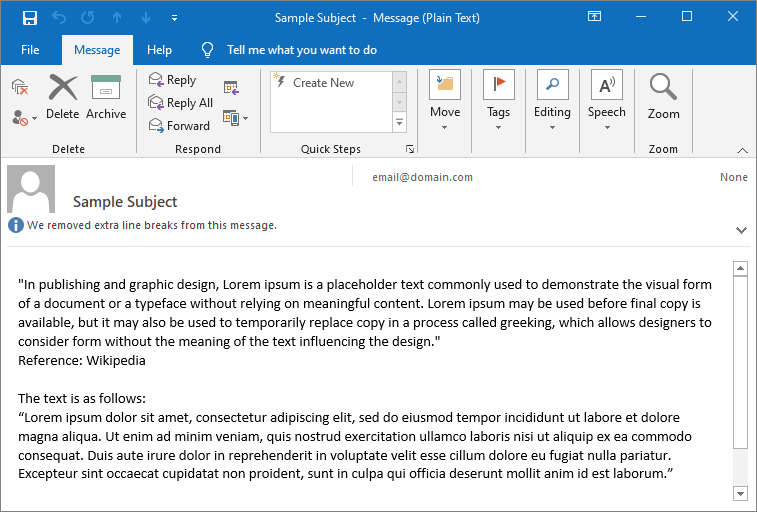The height and width of the screenshot is (512, 757).
Task: Archive the message
Action: tap(106, 97)
